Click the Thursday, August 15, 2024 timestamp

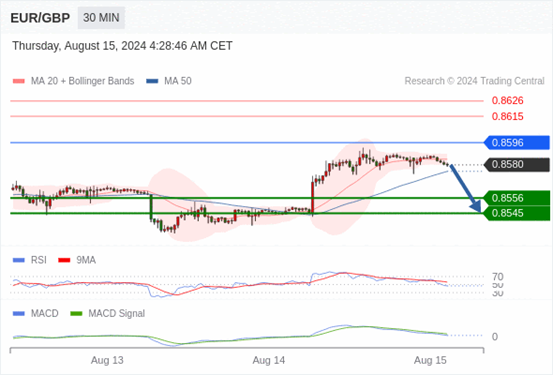(122, 46)
